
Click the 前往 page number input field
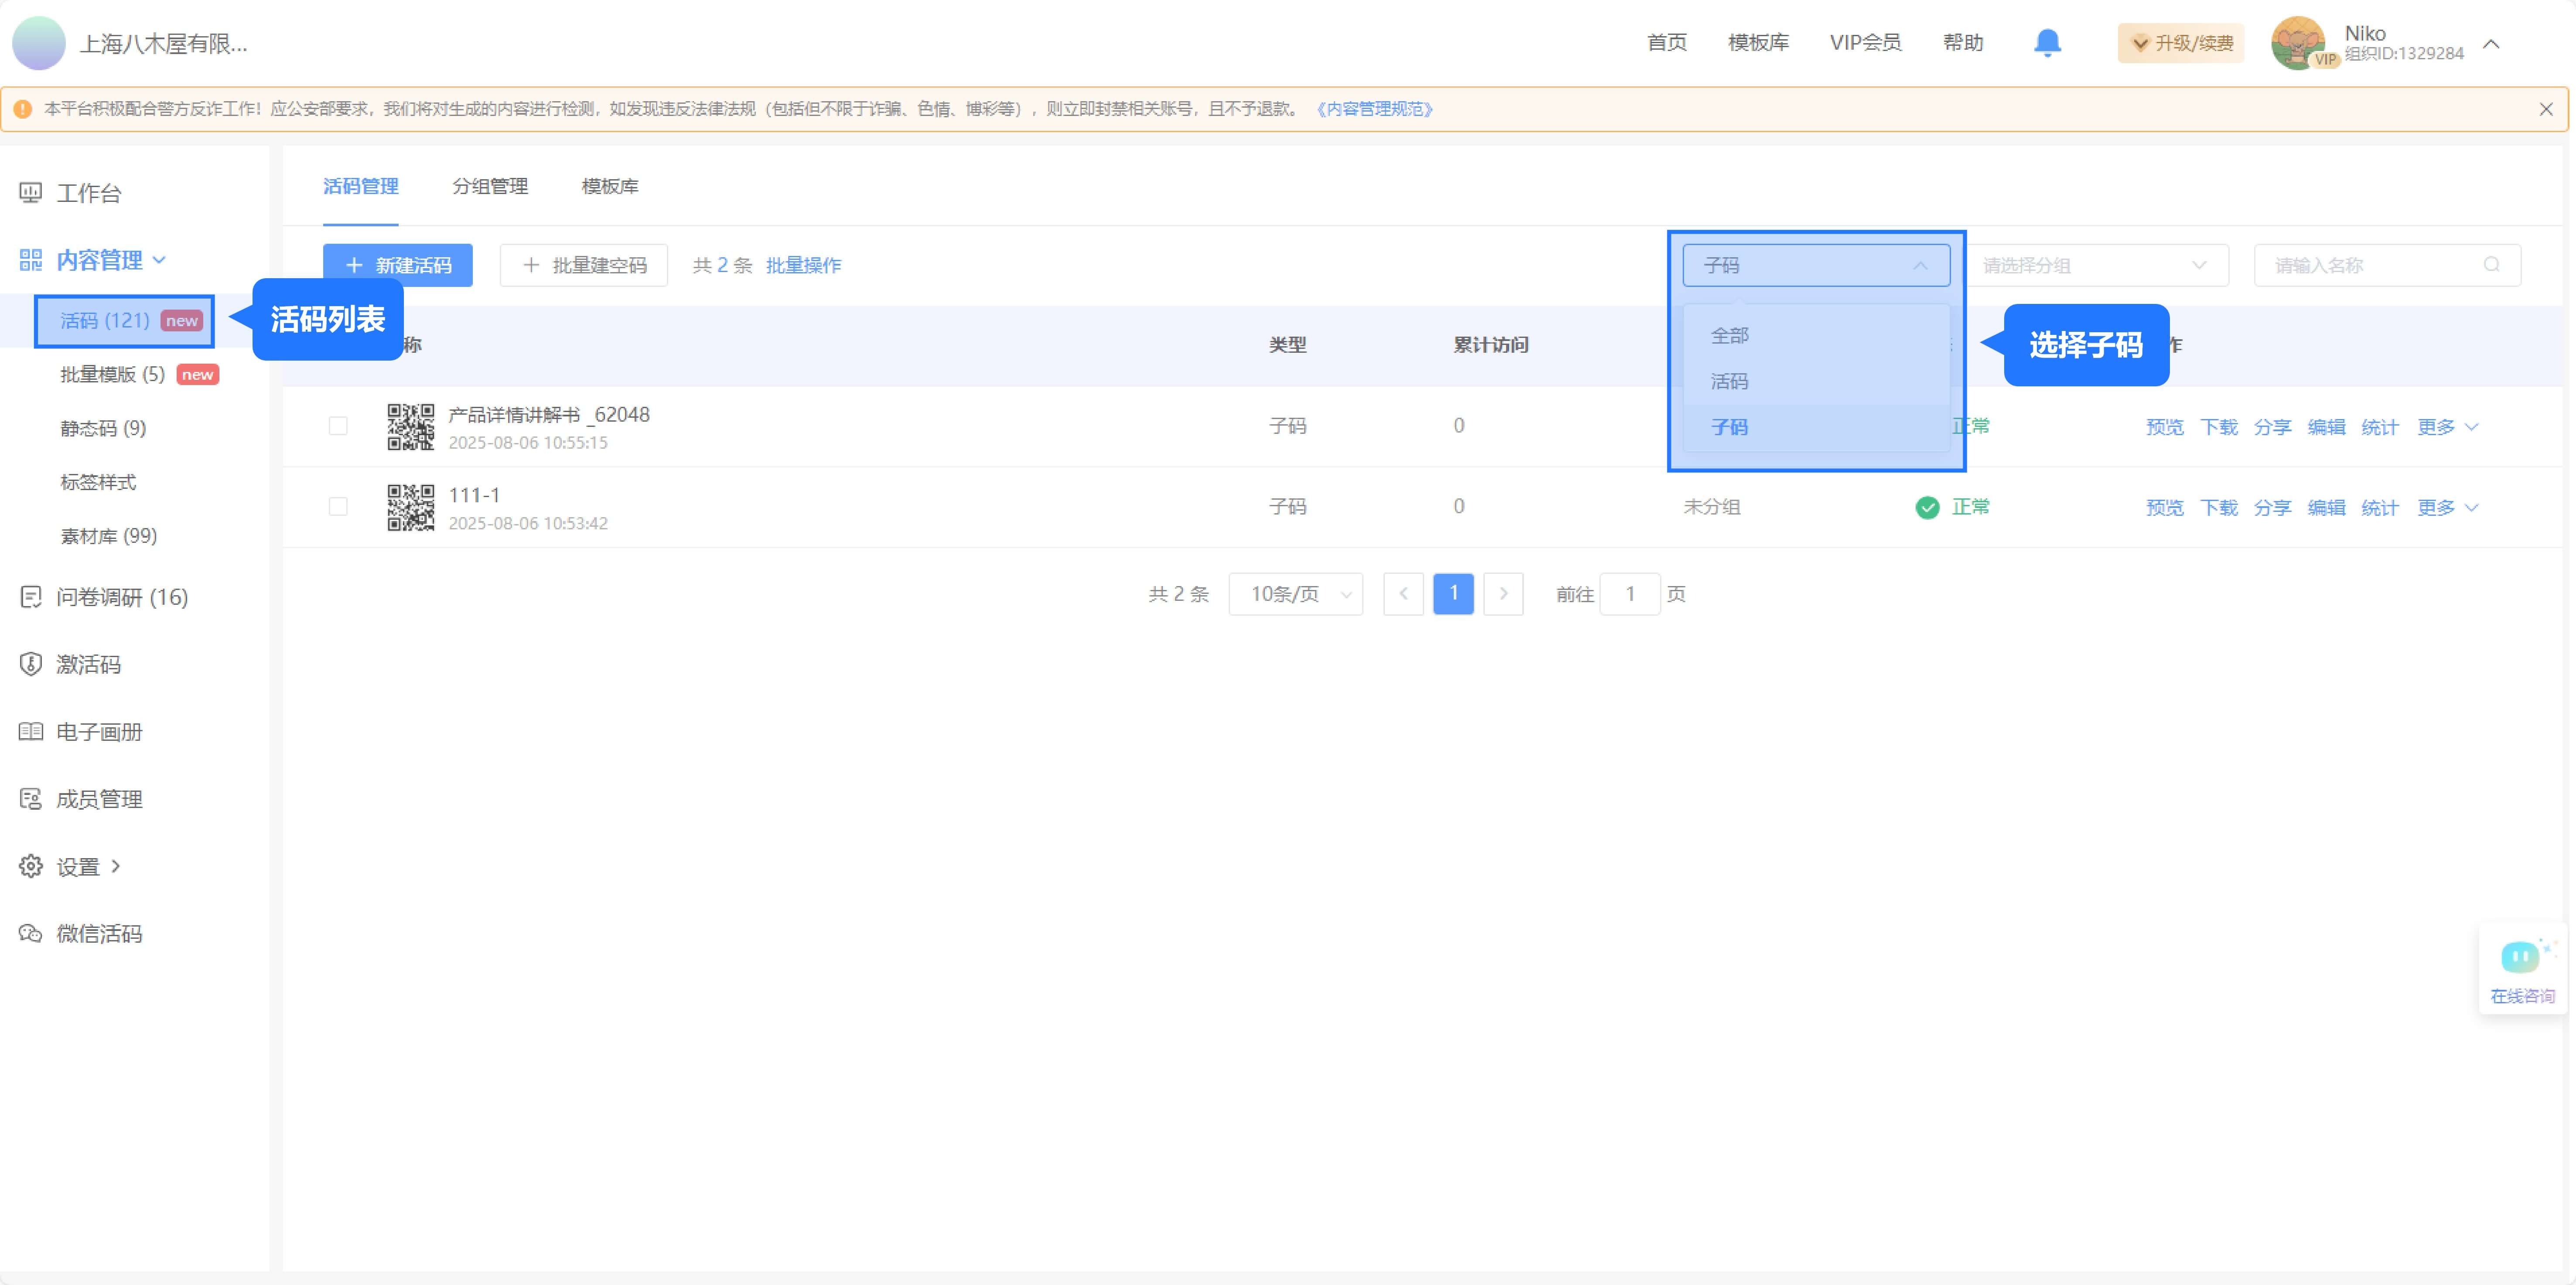pyautogui.click(x=1631, y=593)
